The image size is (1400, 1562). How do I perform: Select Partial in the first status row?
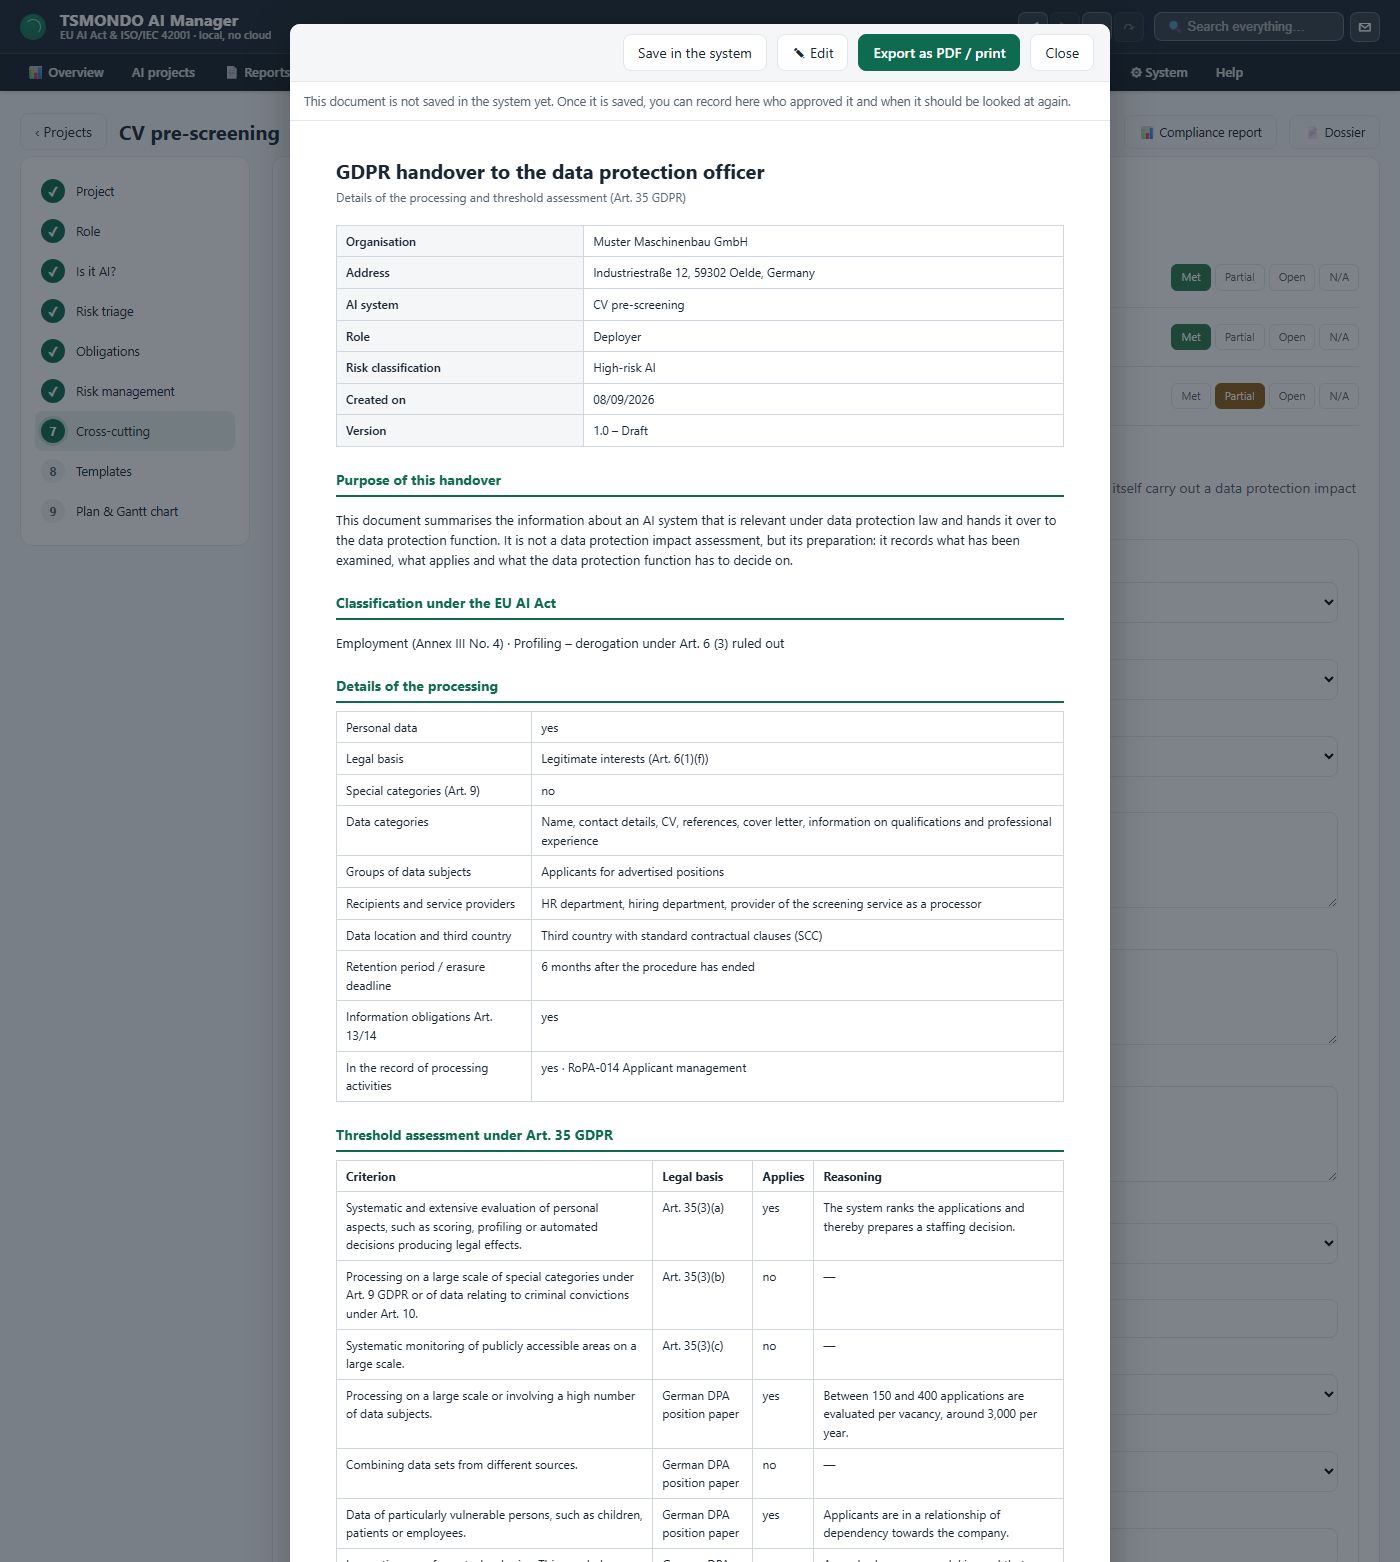1239,277
